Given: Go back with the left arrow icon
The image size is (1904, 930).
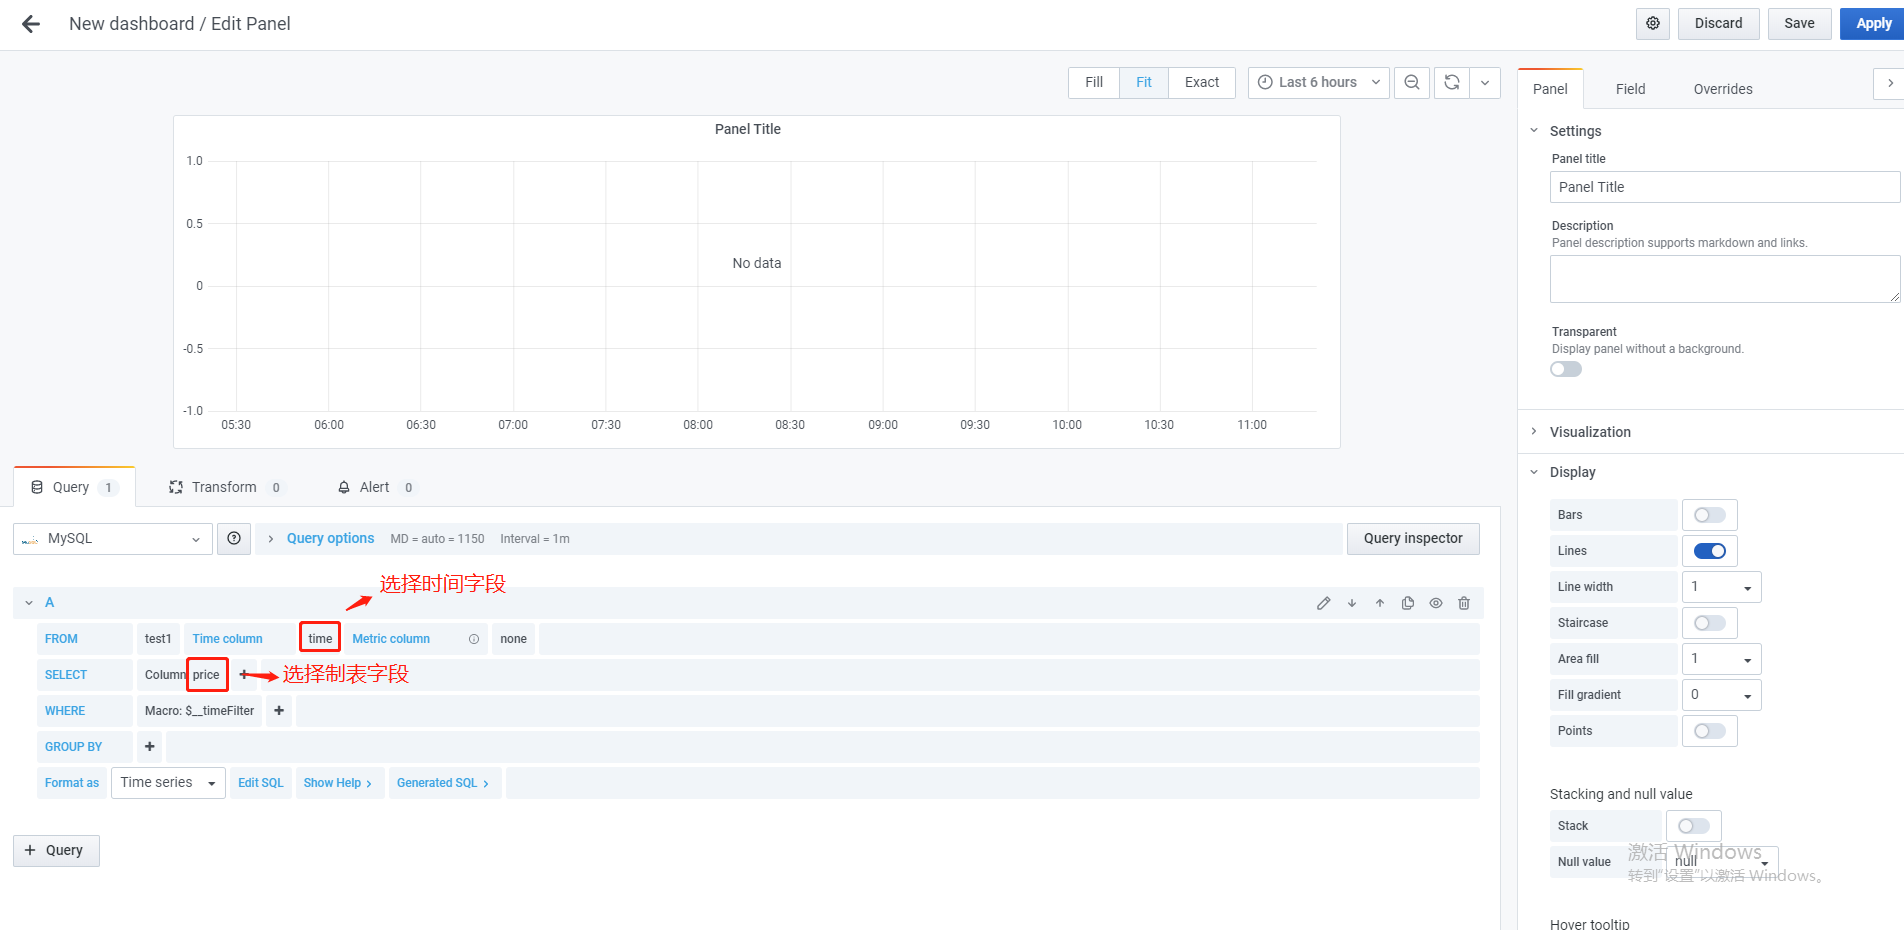Looking at the screenshot, I should (x=31, y=24).
